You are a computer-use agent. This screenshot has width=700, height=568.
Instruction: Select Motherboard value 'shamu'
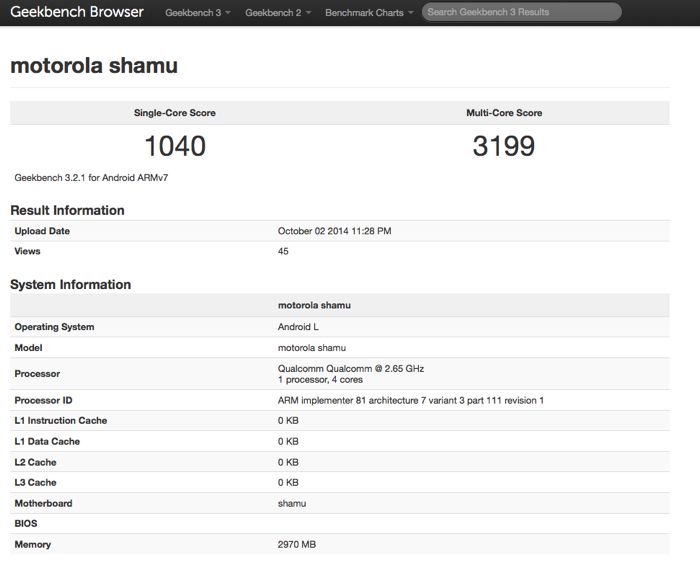[x=292, y=503]
